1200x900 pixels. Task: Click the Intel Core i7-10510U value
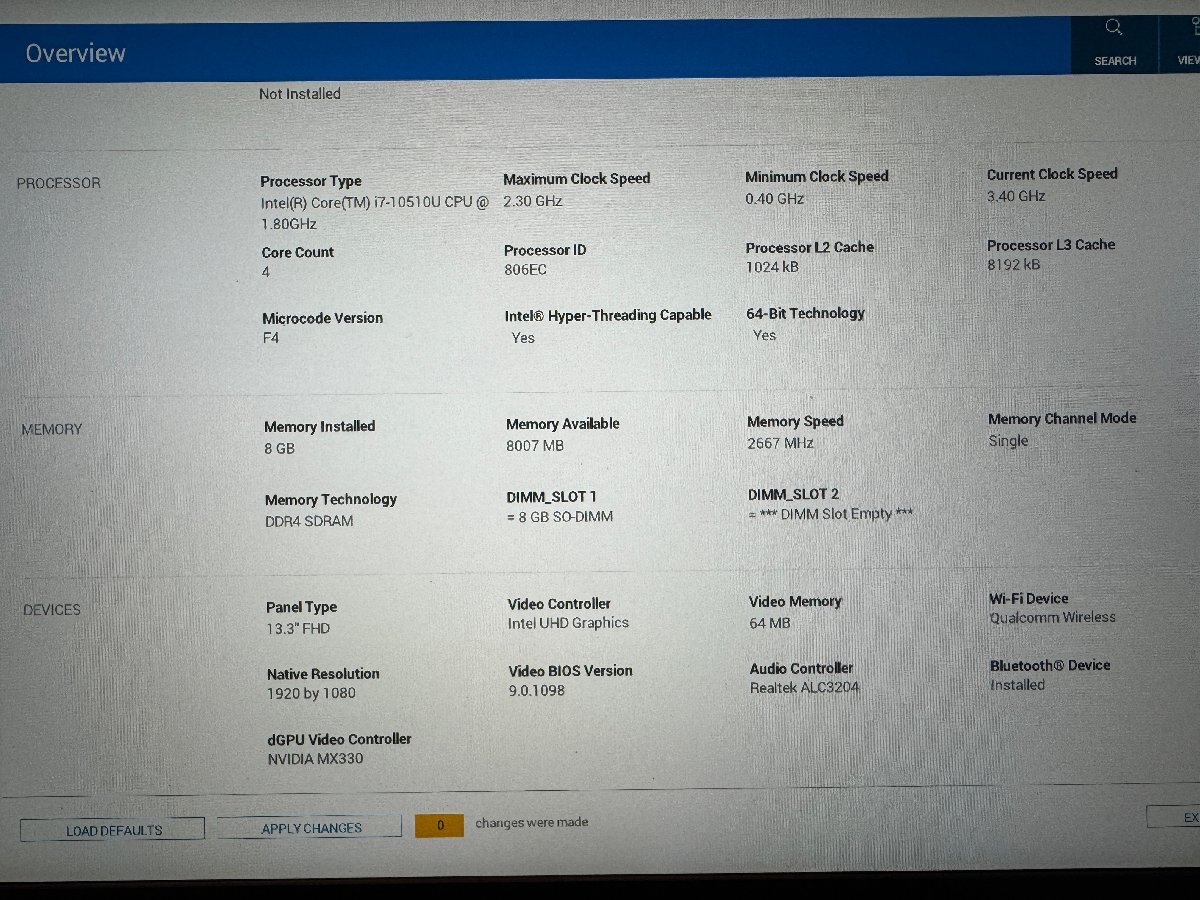(375, 213)
